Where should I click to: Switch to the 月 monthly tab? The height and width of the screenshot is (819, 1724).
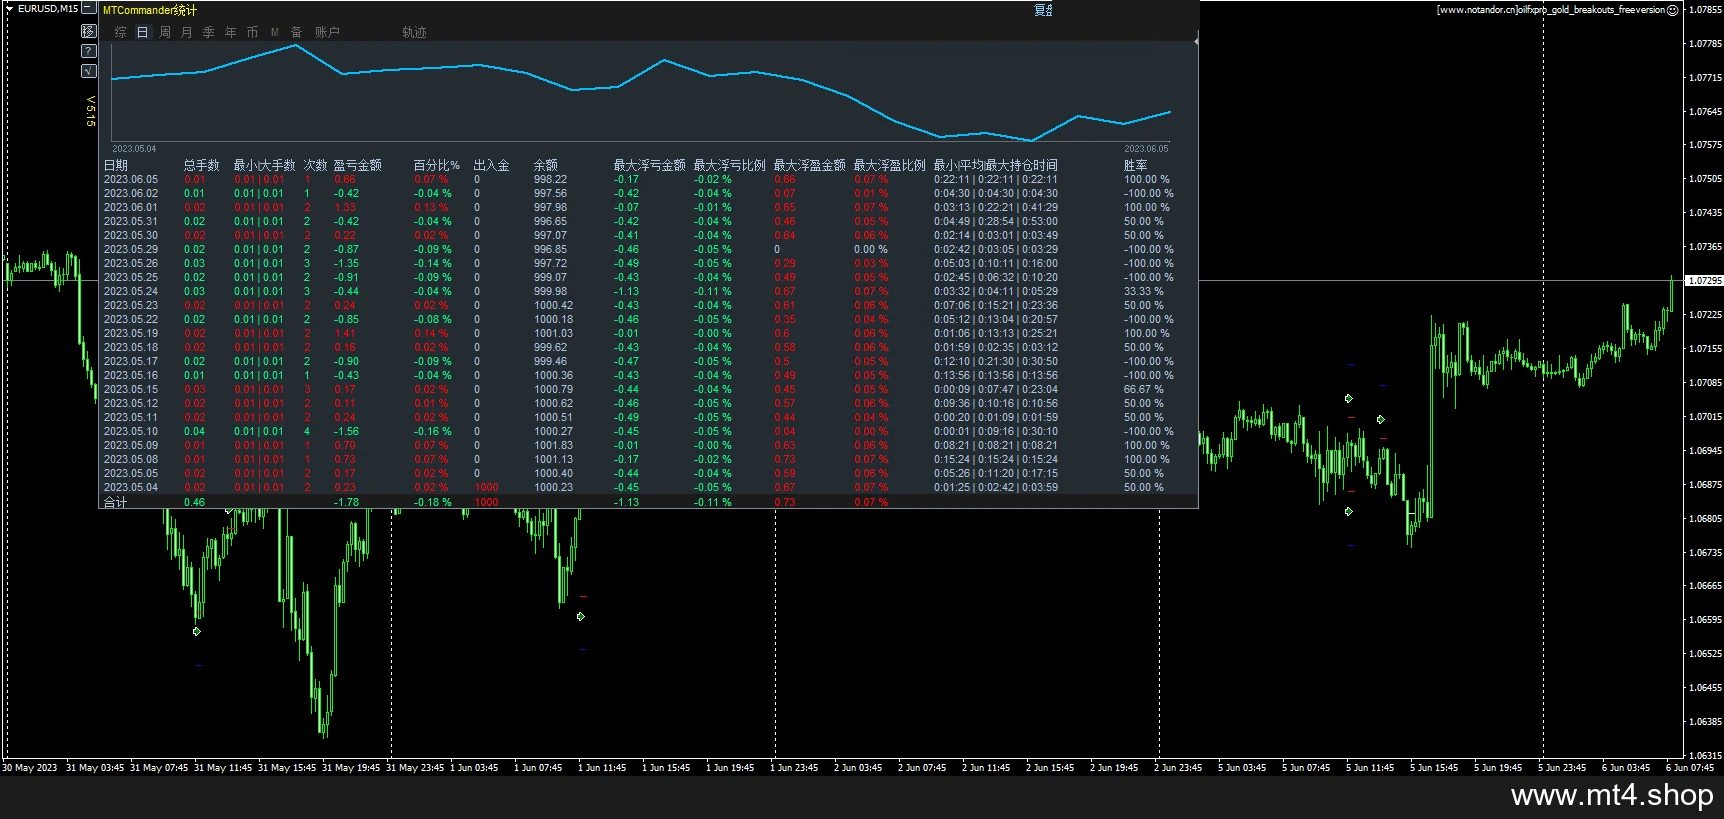tap(187, 32)
